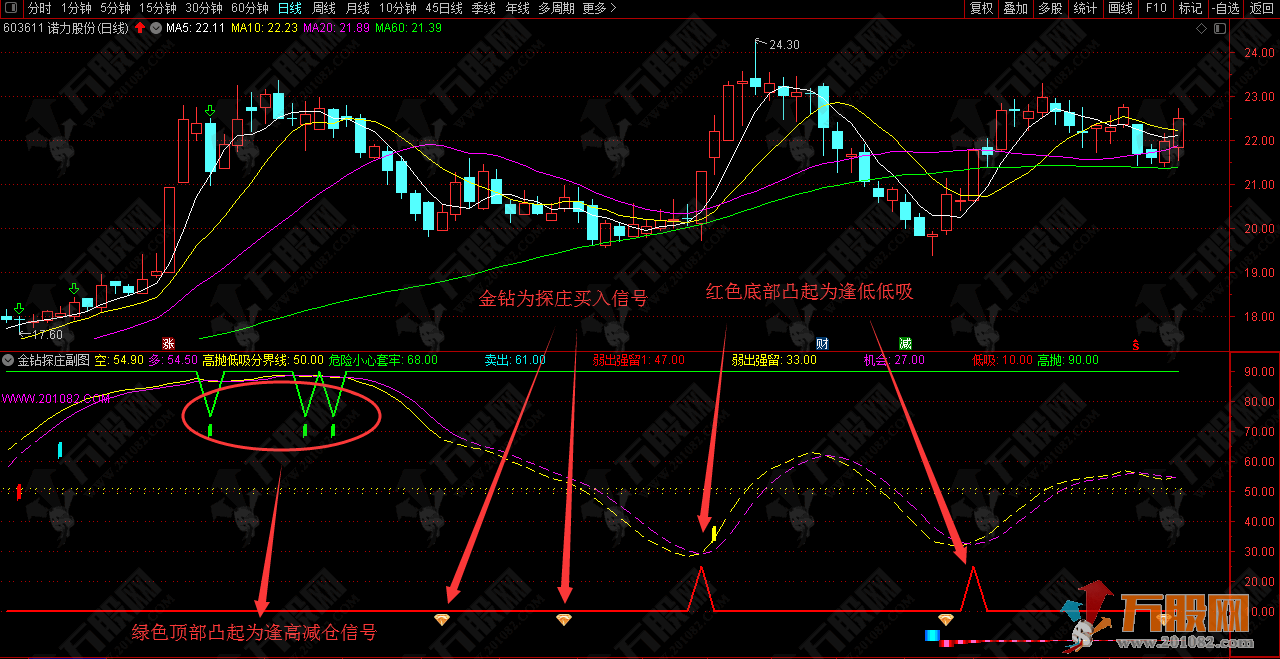The height and width of the screenshot is (659, 1280).
Task: Open the 画线 drawing tools button
Action: point(1120,8)
